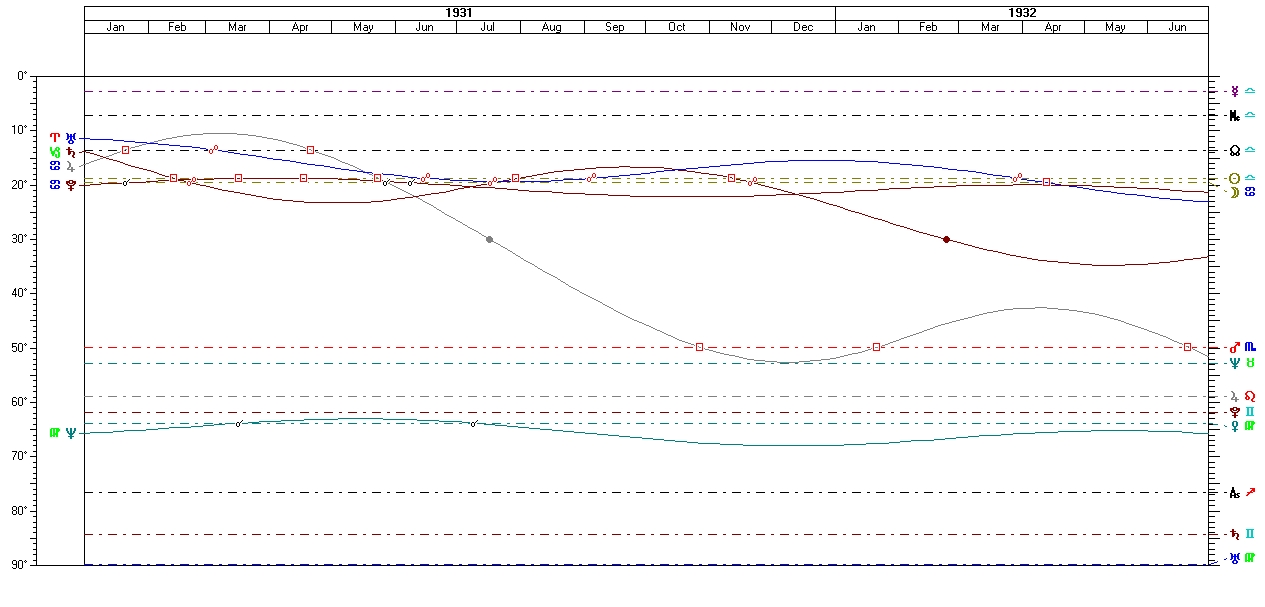Viewport: 1265px width, 607px height.
Task: Select the red Mars glyph on right
Action: 1236,347
